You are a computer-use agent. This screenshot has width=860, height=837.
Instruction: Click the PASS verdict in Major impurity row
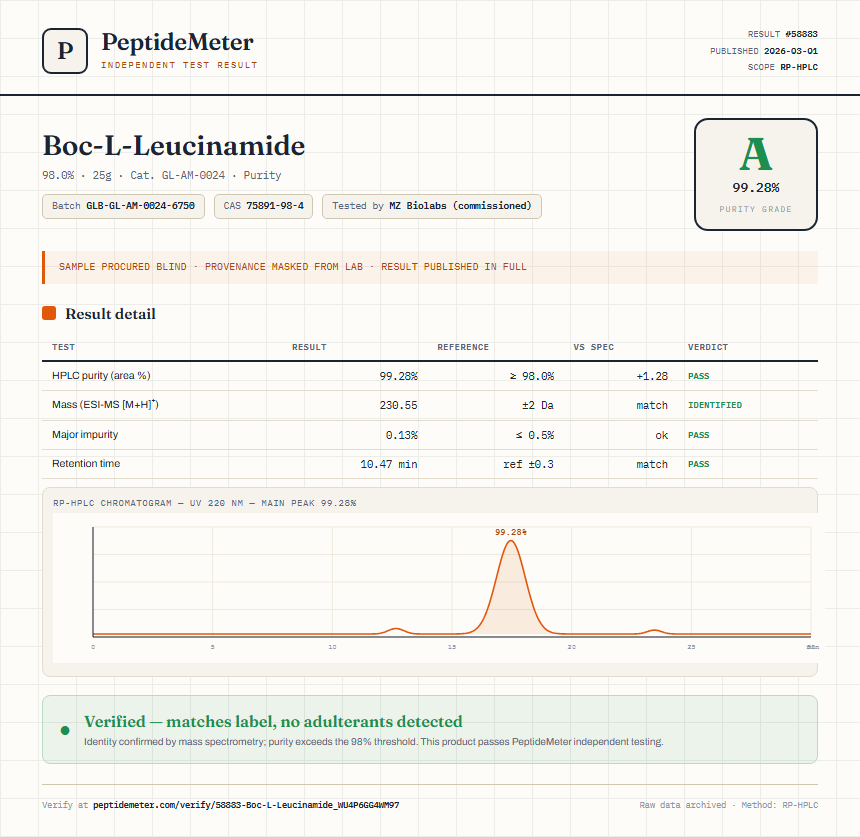pyautogui.click(x=699, y=435)
